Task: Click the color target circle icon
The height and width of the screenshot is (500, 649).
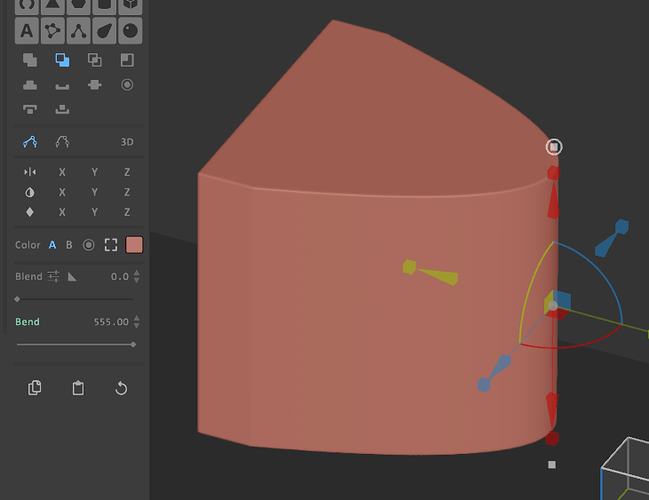Action: 88,245
